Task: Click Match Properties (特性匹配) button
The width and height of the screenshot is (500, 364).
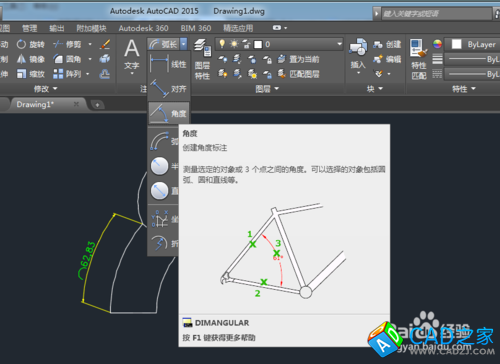Action: pyautogui.click(x=419, y=59)
